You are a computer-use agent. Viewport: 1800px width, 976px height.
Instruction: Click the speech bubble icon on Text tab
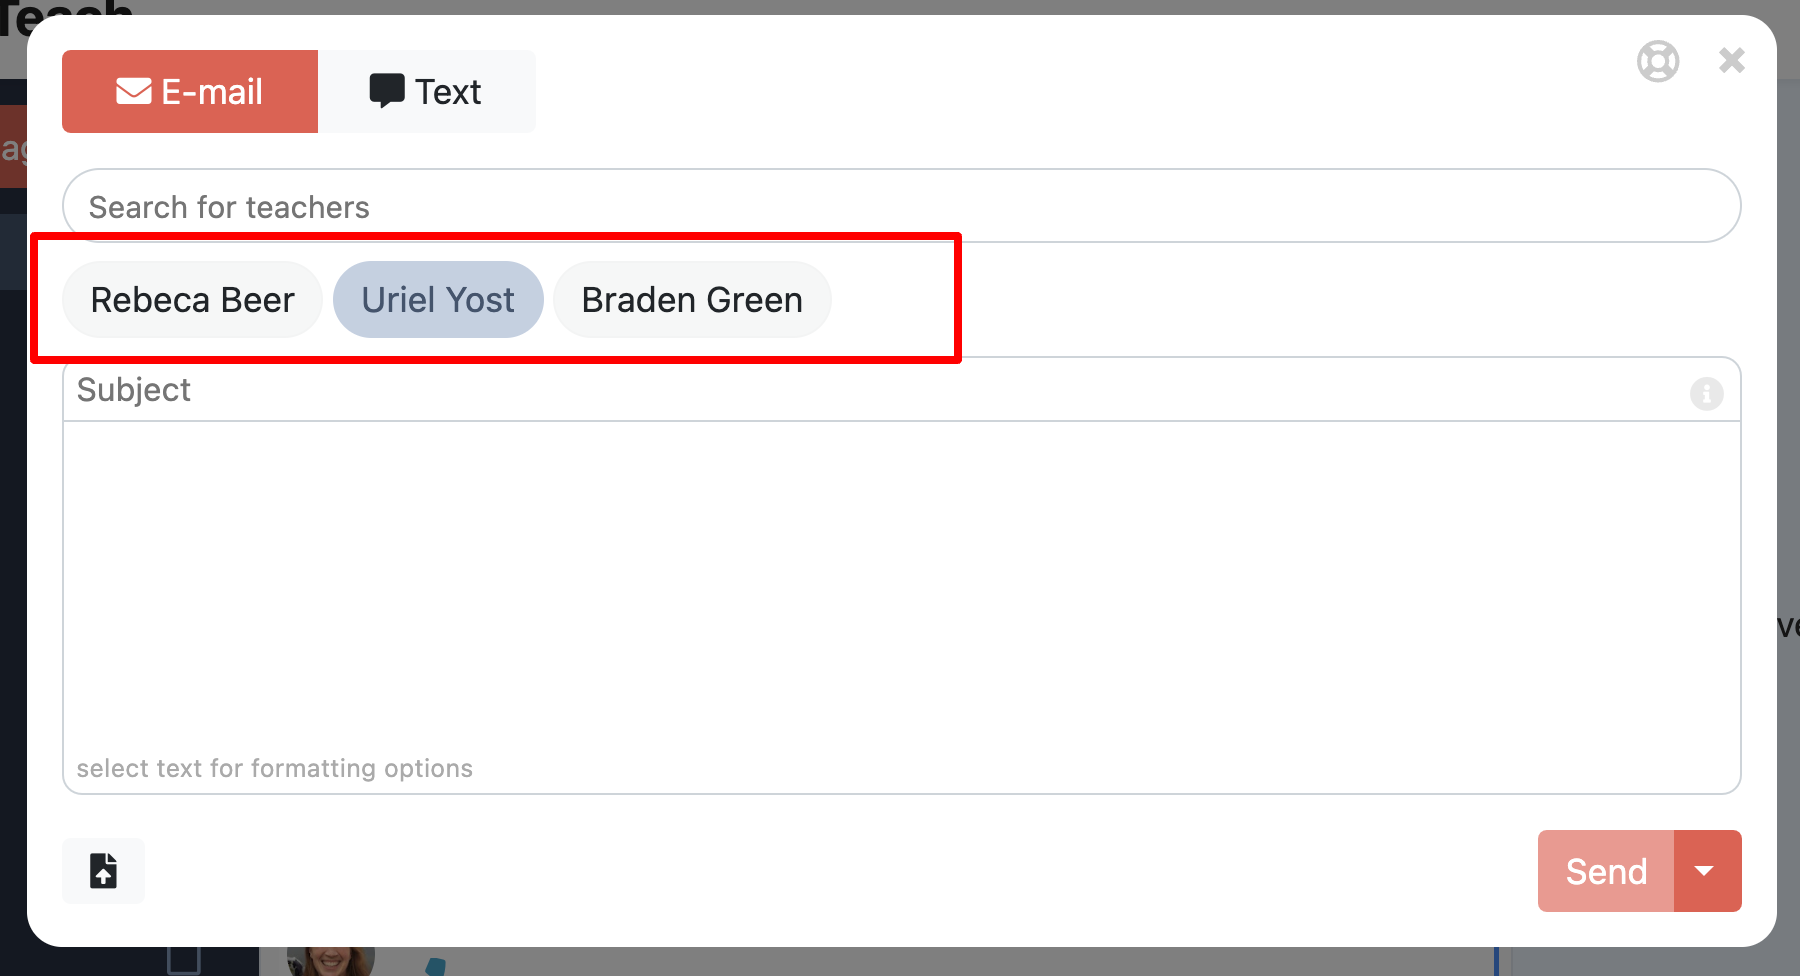(387, 91)
